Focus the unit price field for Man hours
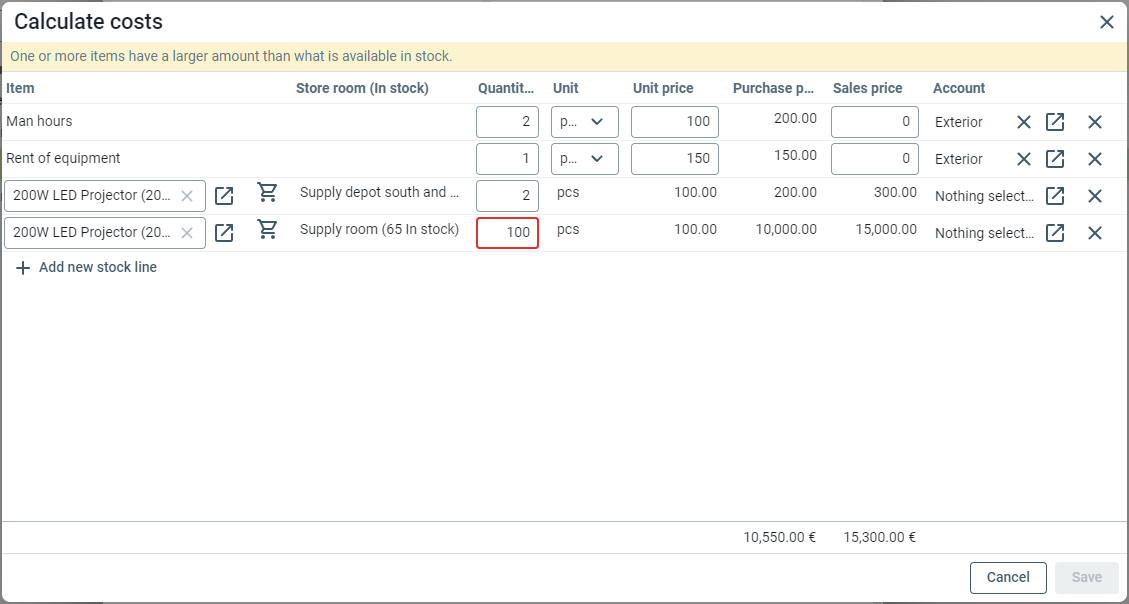 click(x=674, y=122)
